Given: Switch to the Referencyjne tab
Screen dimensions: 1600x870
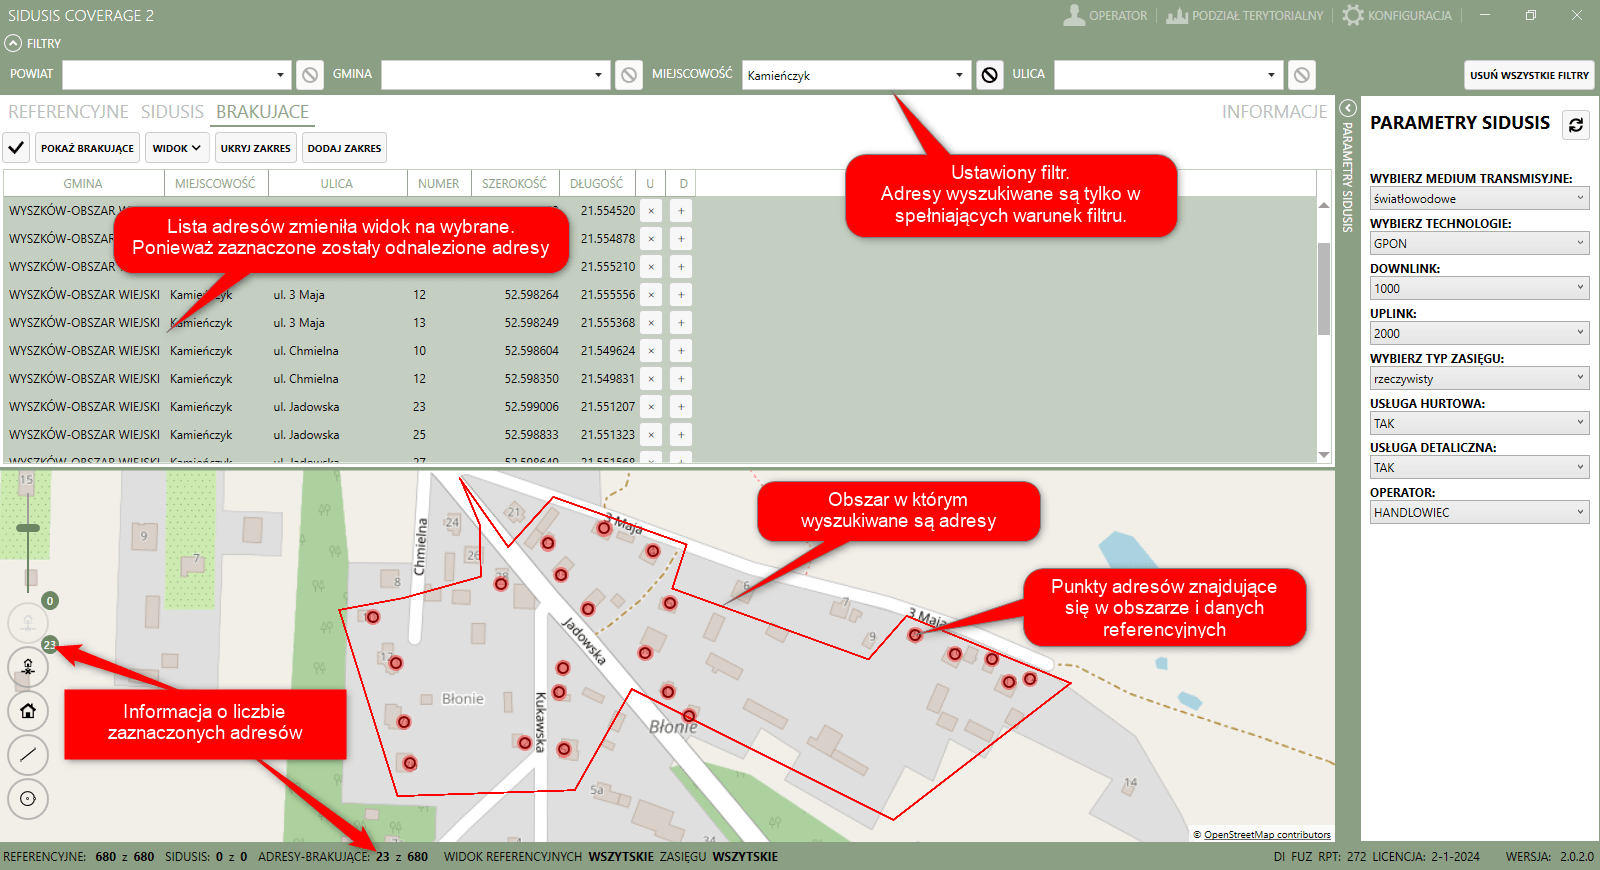Looking at the screenshot, I should [x=68, y=112].
